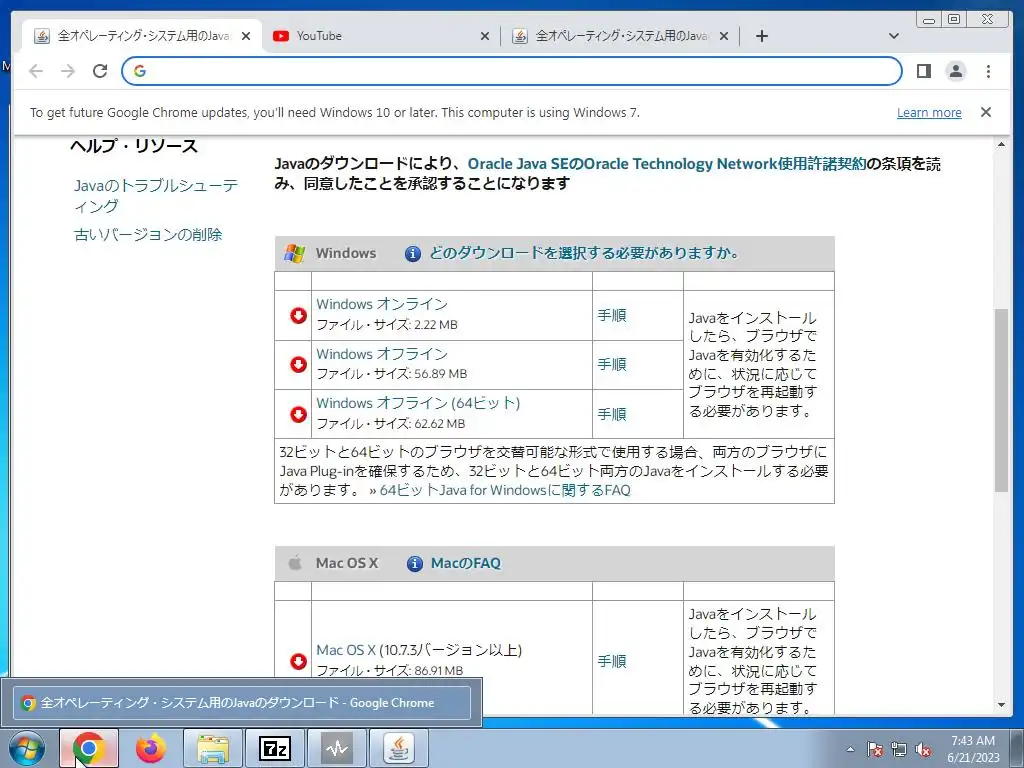Image resolution: width=1024 pixels, height=768 pixels.
Task: Click the Chrome forward arrow
Action: coord(68,71)
